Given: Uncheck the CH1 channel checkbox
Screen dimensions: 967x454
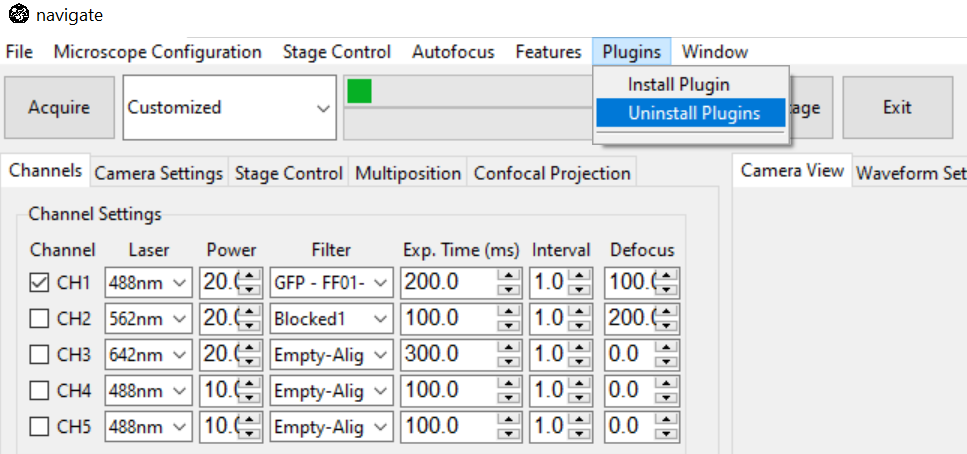Looking at the screenshot, I should tap(39, 283).
